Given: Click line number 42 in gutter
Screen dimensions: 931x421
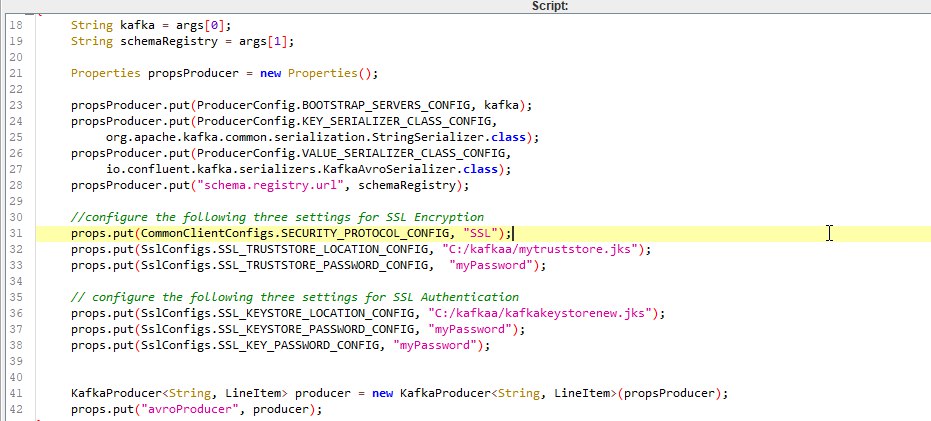Looking at the screenshot, I should click(16, 409).
